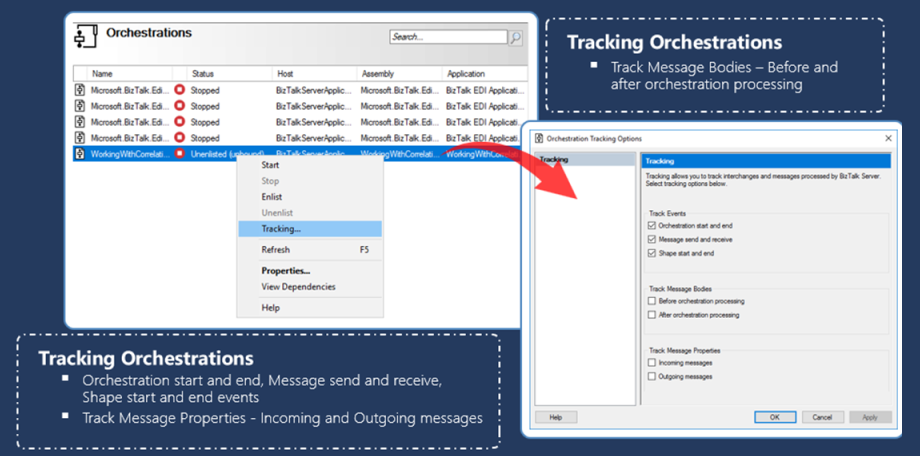The width and height of the screenshot is (920, 456).
Task: Sort by the Application column header
Action: tap(485, 74)
